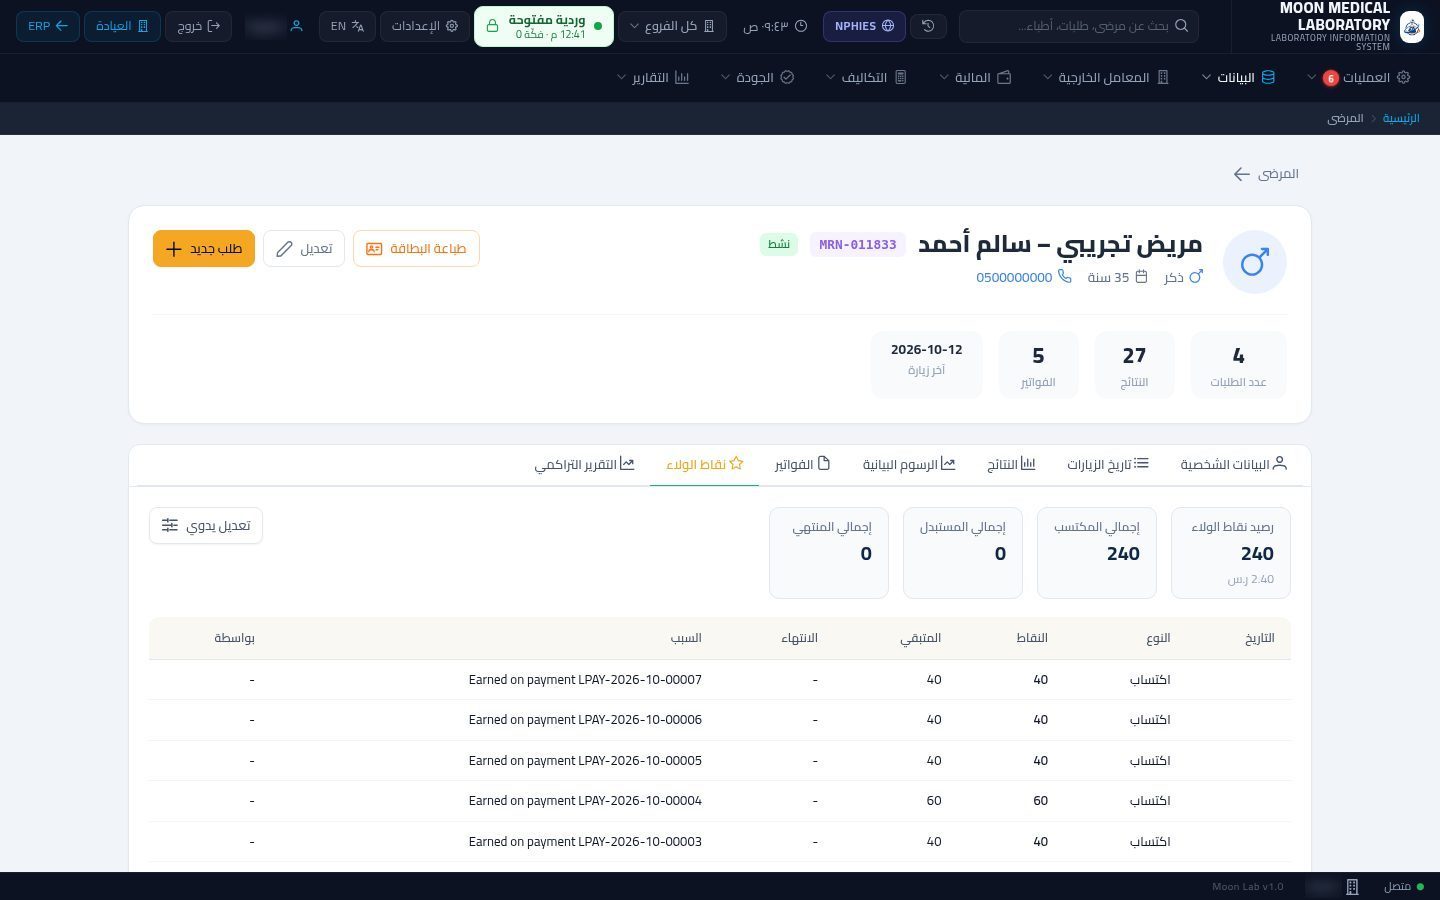Click the phone icon next to 0500000000
This screenshot has height=900, width=1440.
tap(1066, 277)
